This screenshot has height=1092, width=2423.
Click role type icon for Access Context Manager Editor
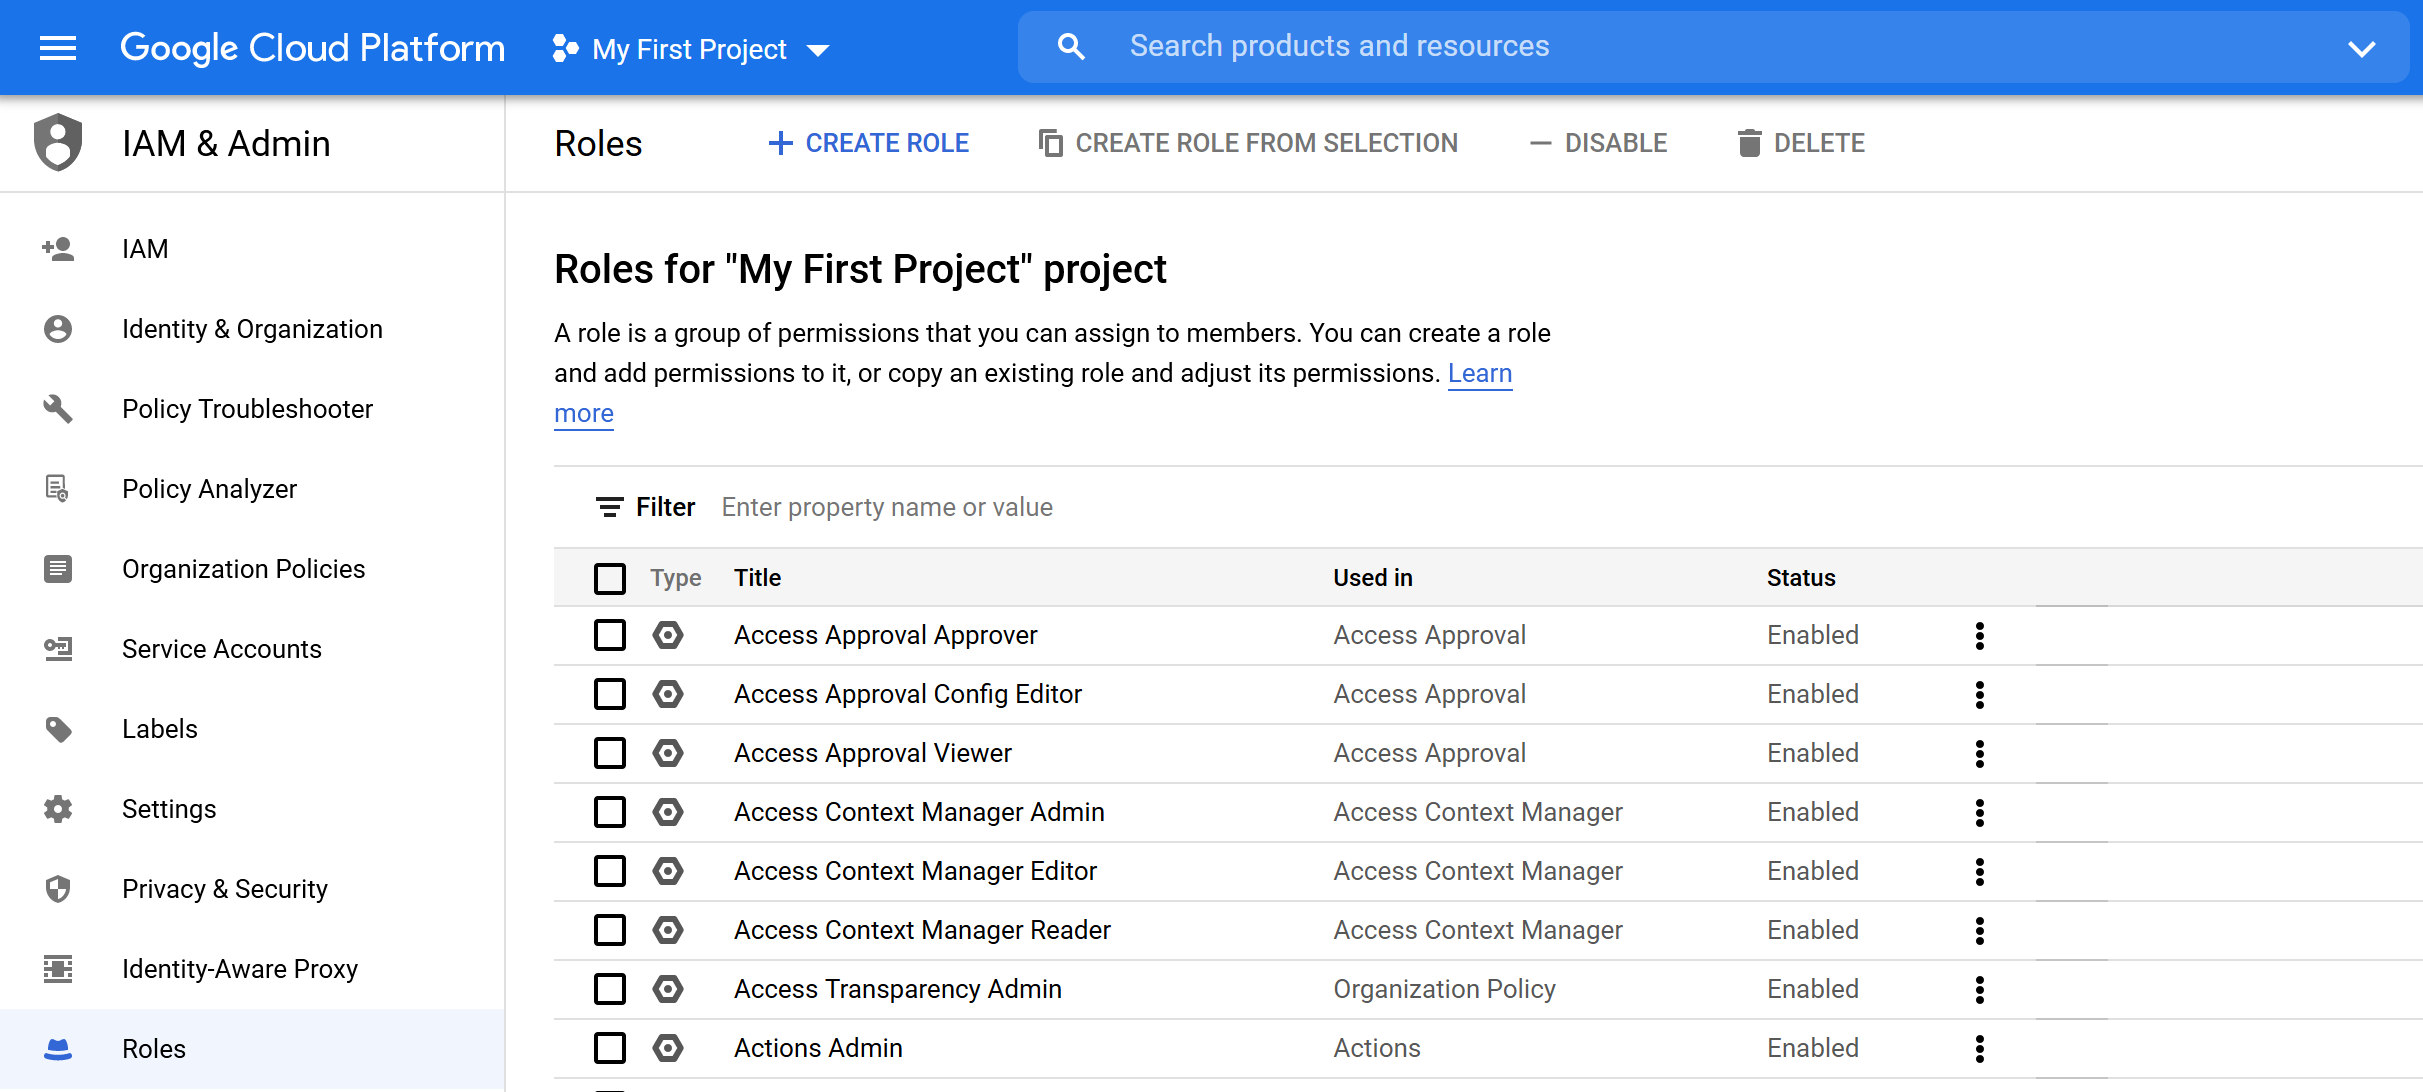tap(668, 871)
